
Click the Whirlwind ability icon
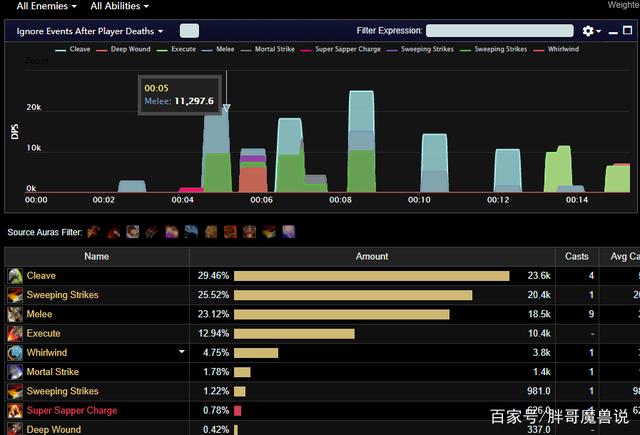15,353
